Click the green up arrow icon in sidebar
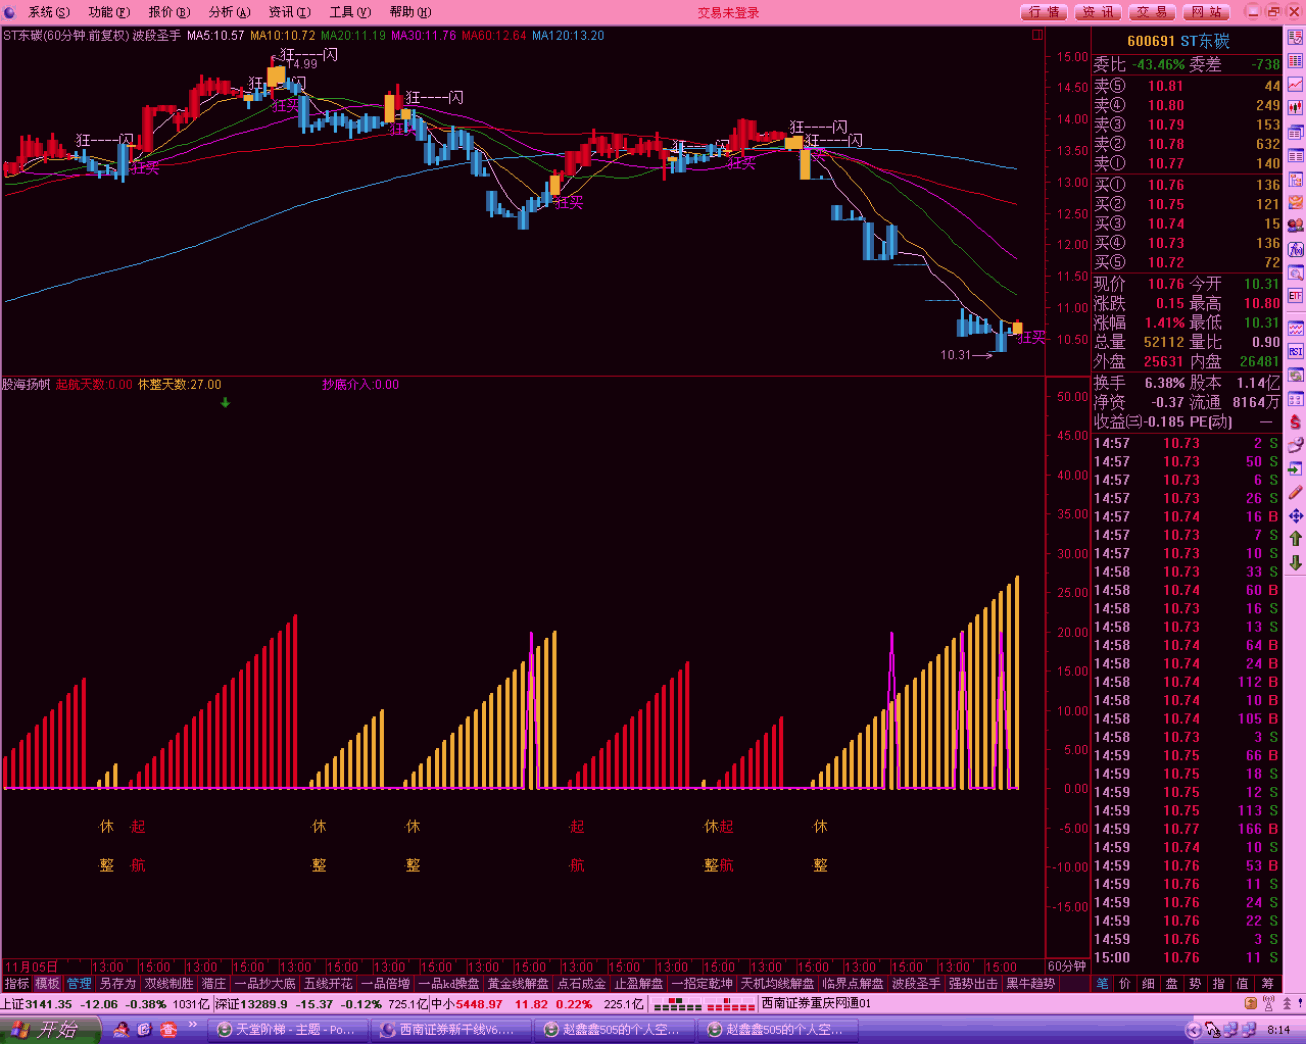The image size is (1306, 1044). pos(1295,539)
